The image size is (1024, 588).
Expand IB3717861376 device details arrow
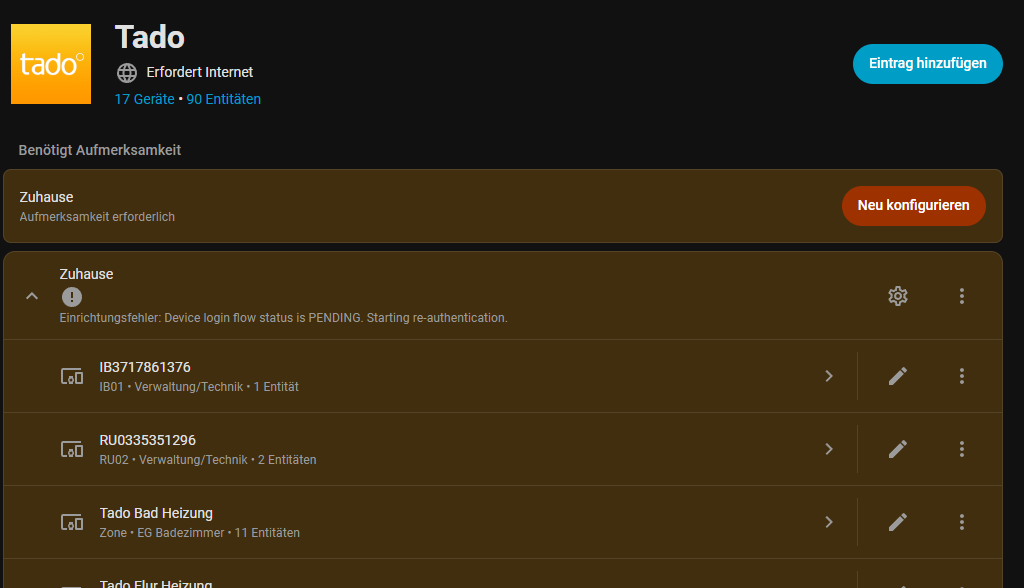click(x=828, y=376)
